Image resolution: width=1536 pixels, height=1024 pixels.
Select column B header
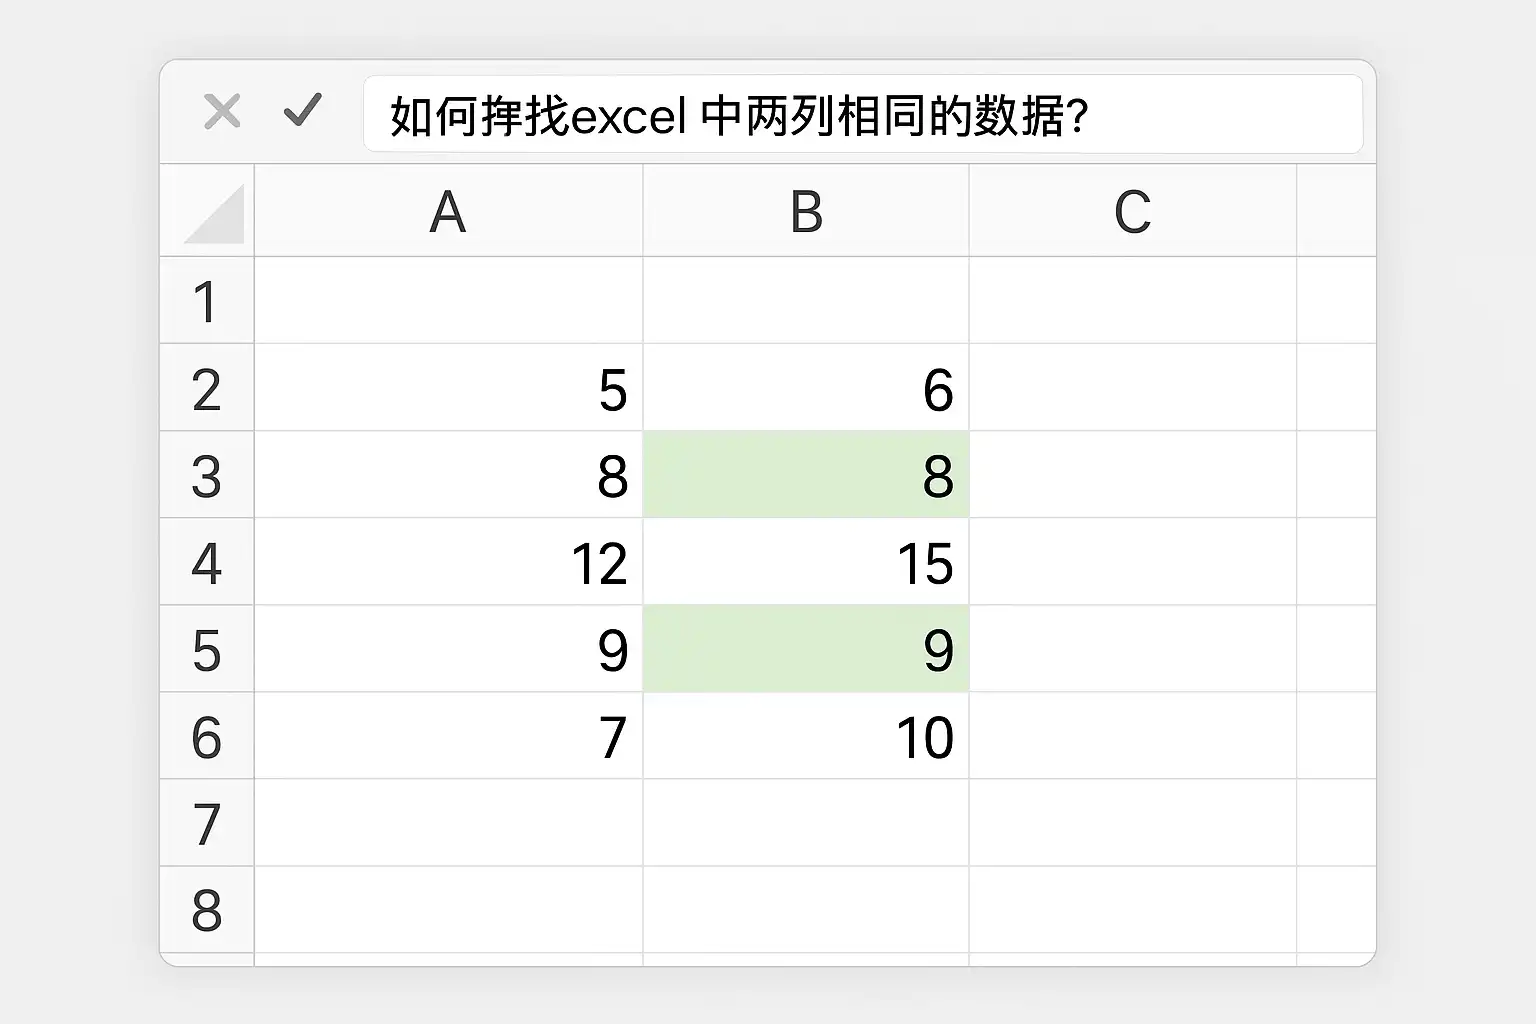point(806,211)
